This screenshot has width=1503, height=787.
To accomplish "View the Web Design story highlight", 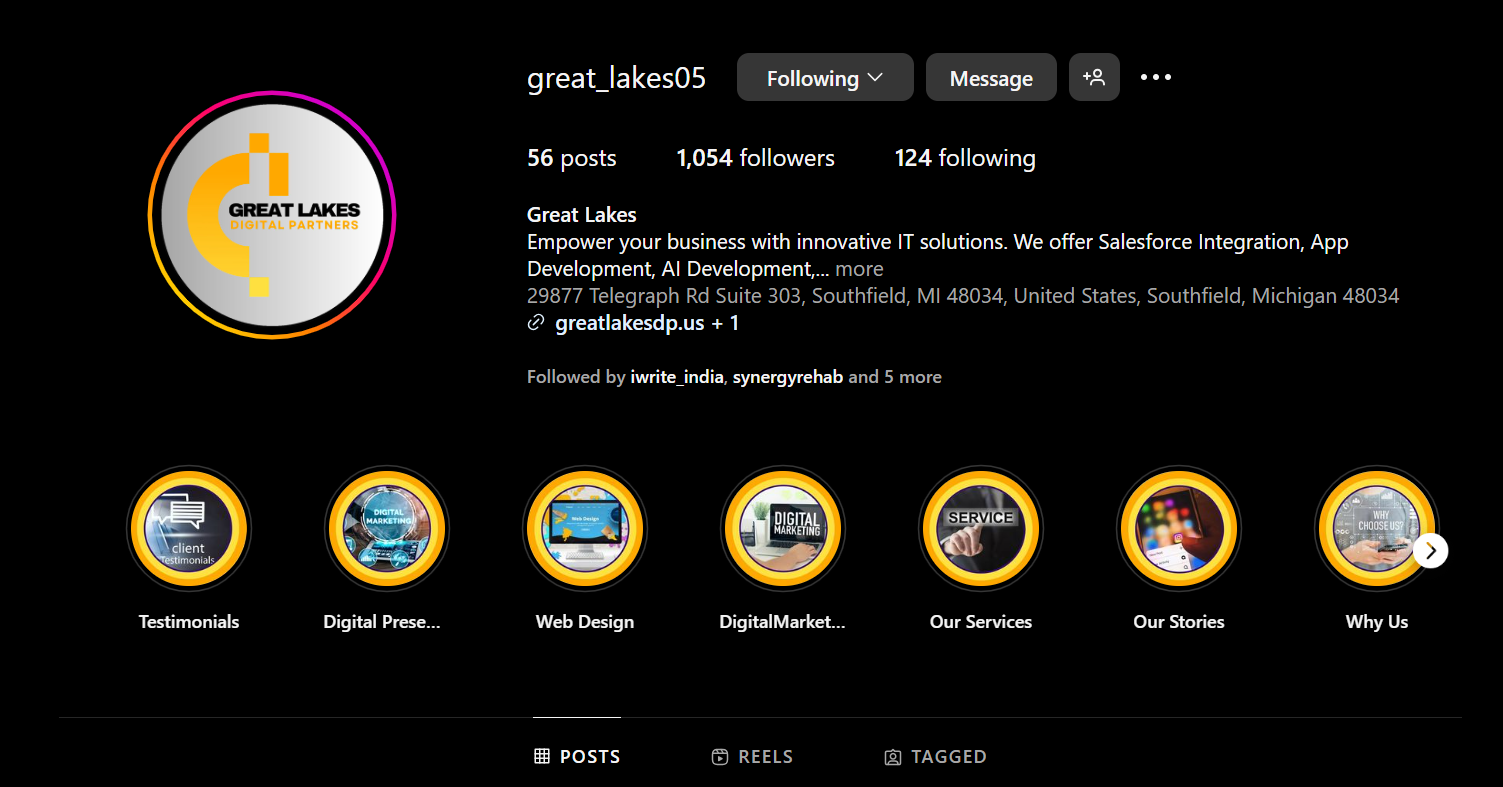I will [585, 528].
